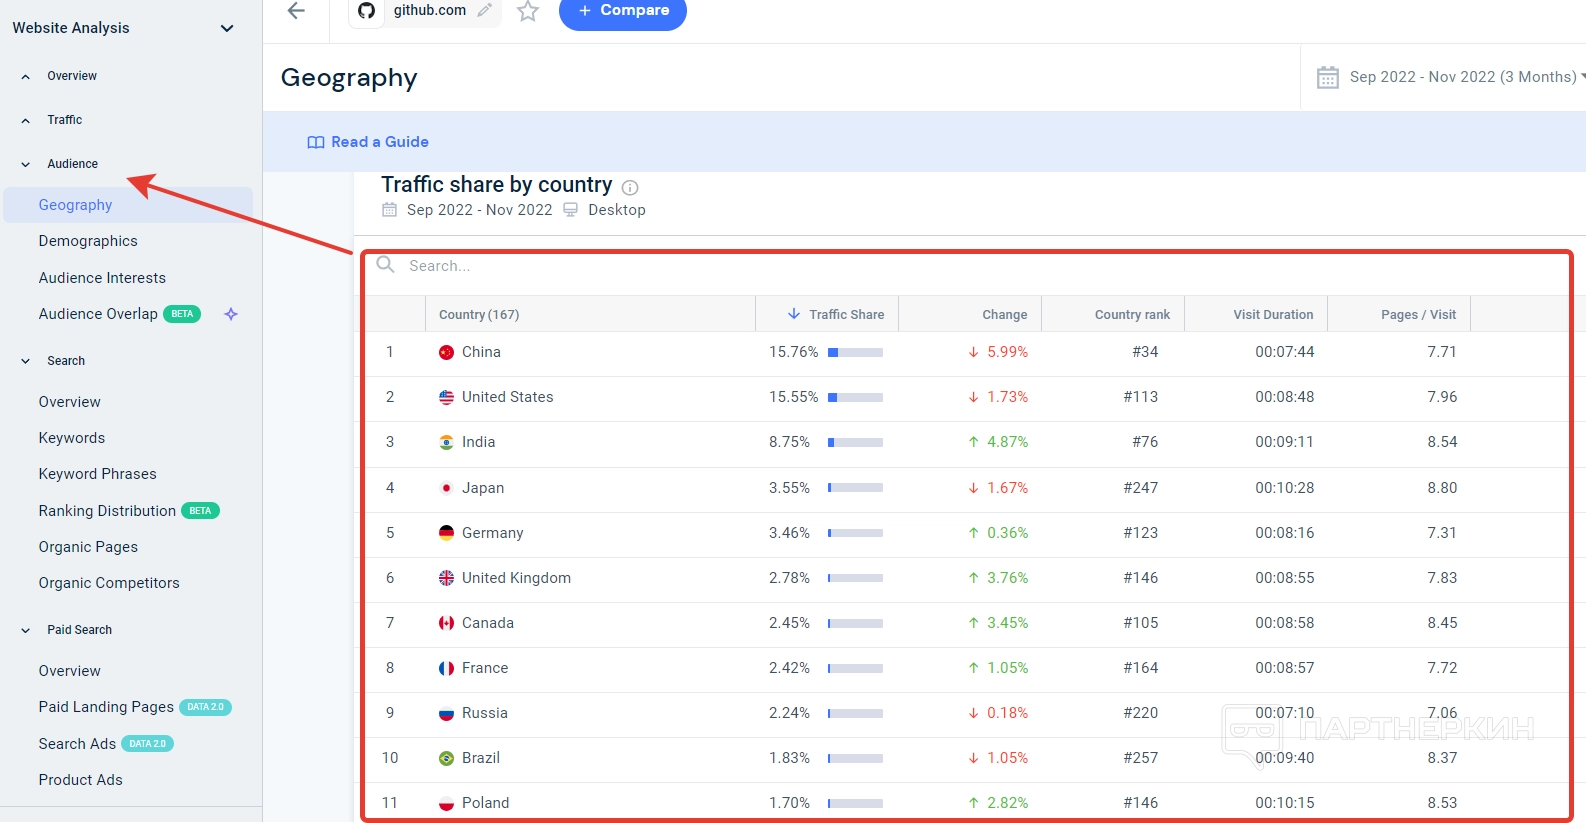
Task: Click the calendar icon by the date range
Action: point(1327,77)
